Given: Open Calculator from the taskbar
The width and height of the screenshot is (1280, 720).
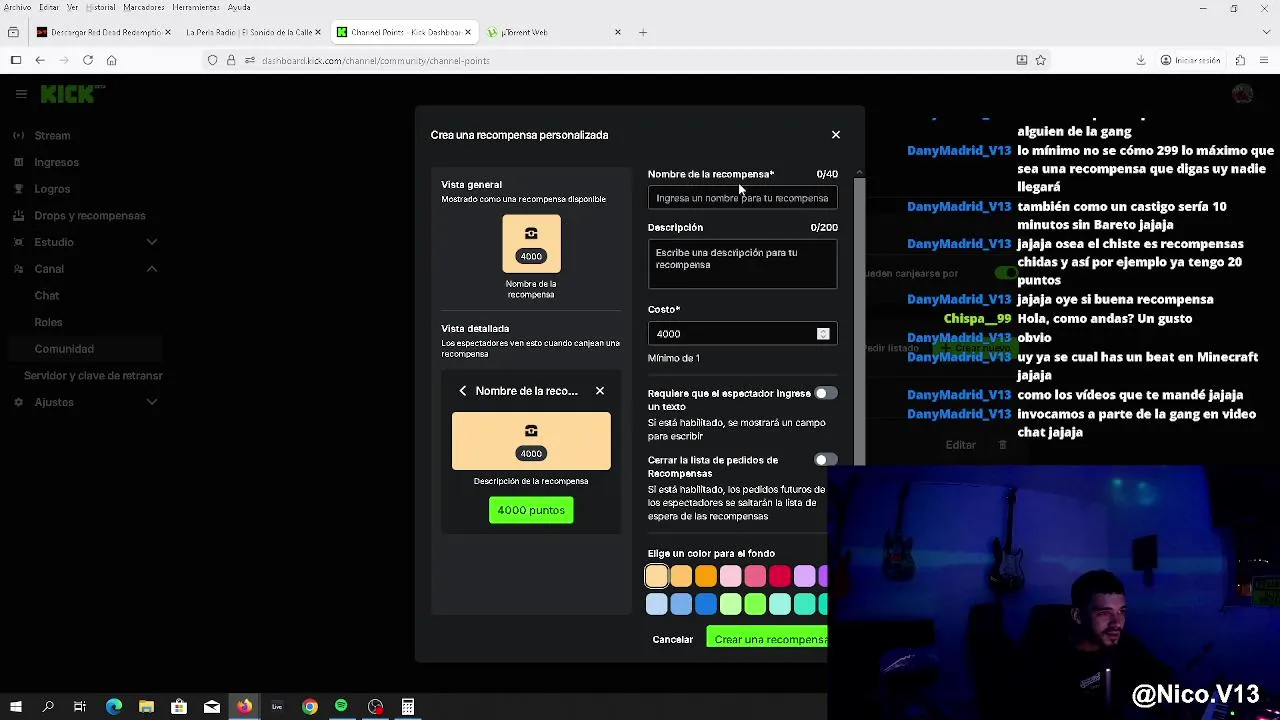Looking at the screenshot, I should [408, 707].
